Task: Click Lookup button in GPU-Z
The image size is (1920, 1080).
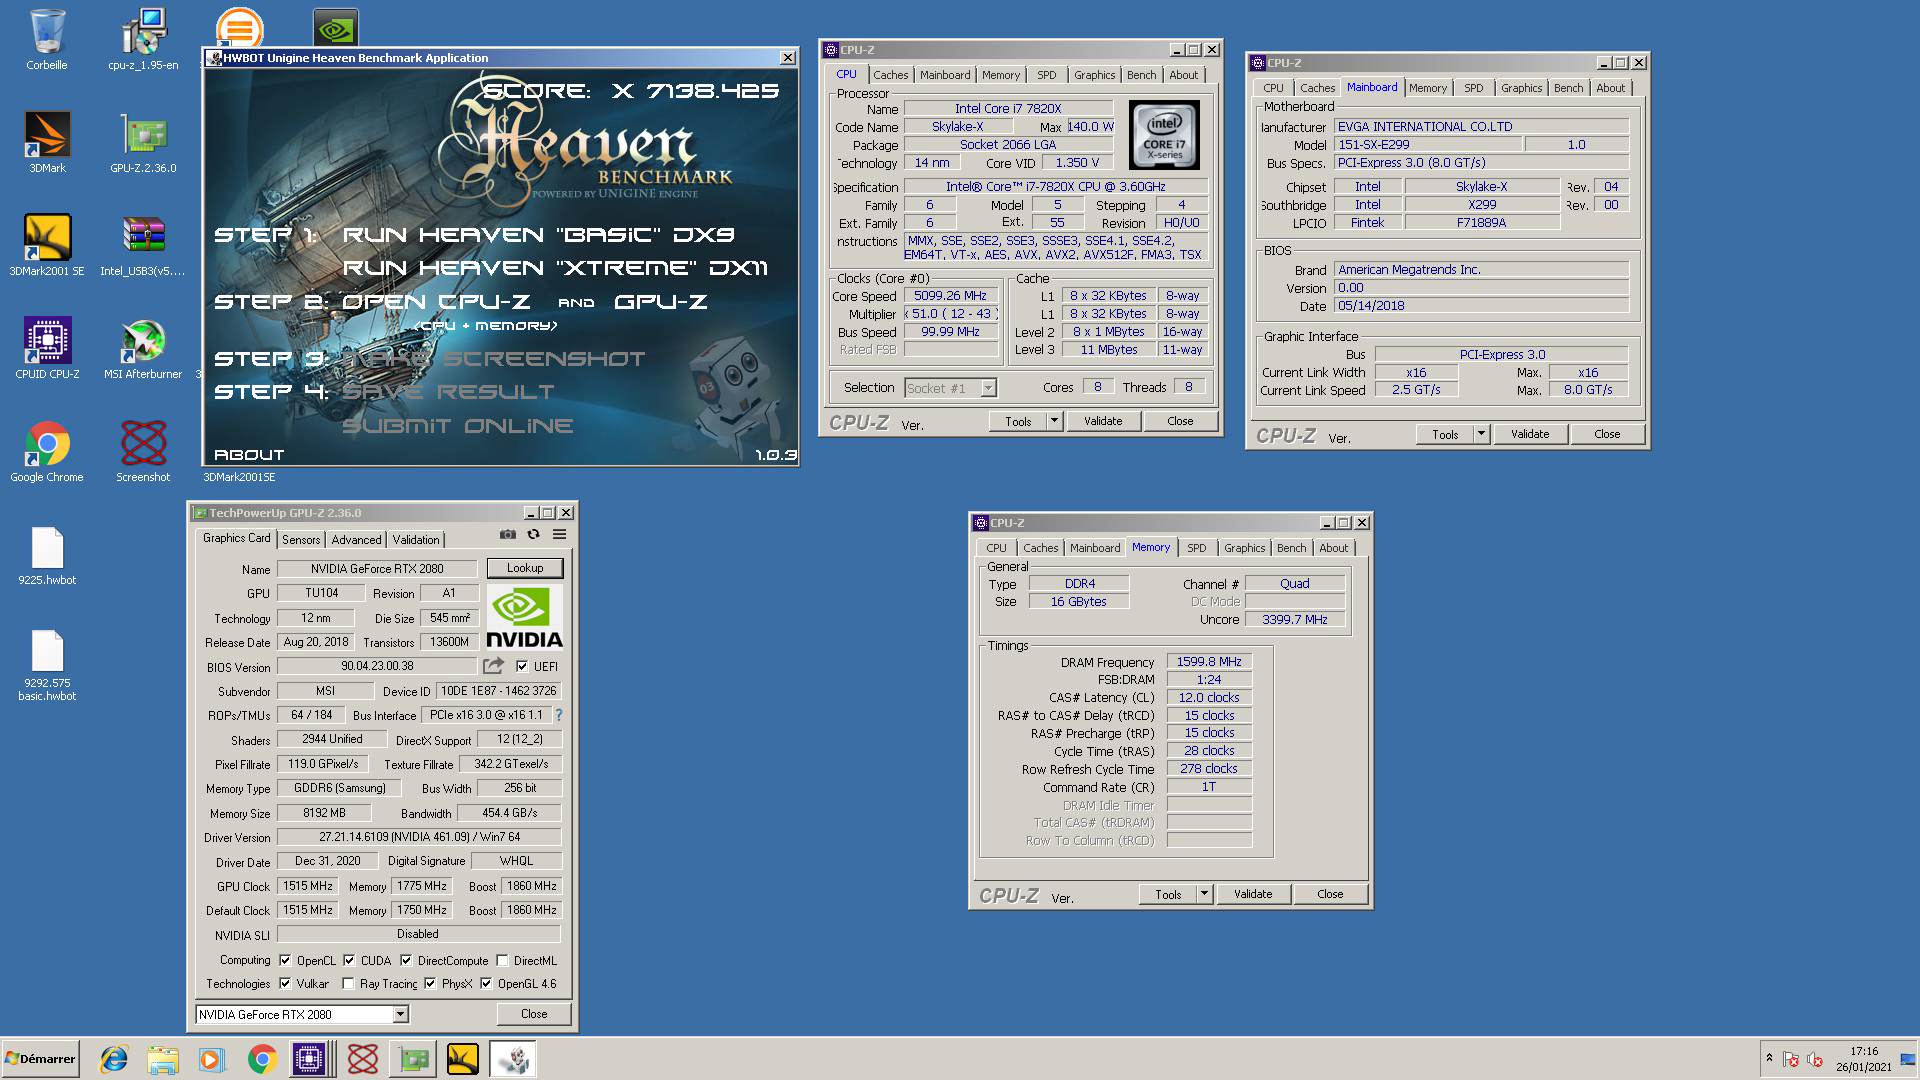Action: tap(525, 568)
